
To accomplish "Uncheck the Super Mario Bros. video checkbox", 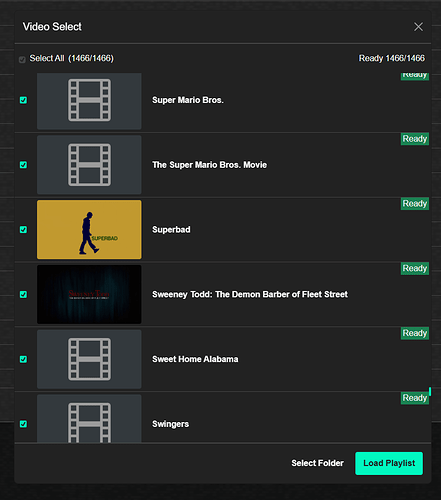I will pyautogui.click(x=23, y=100).
